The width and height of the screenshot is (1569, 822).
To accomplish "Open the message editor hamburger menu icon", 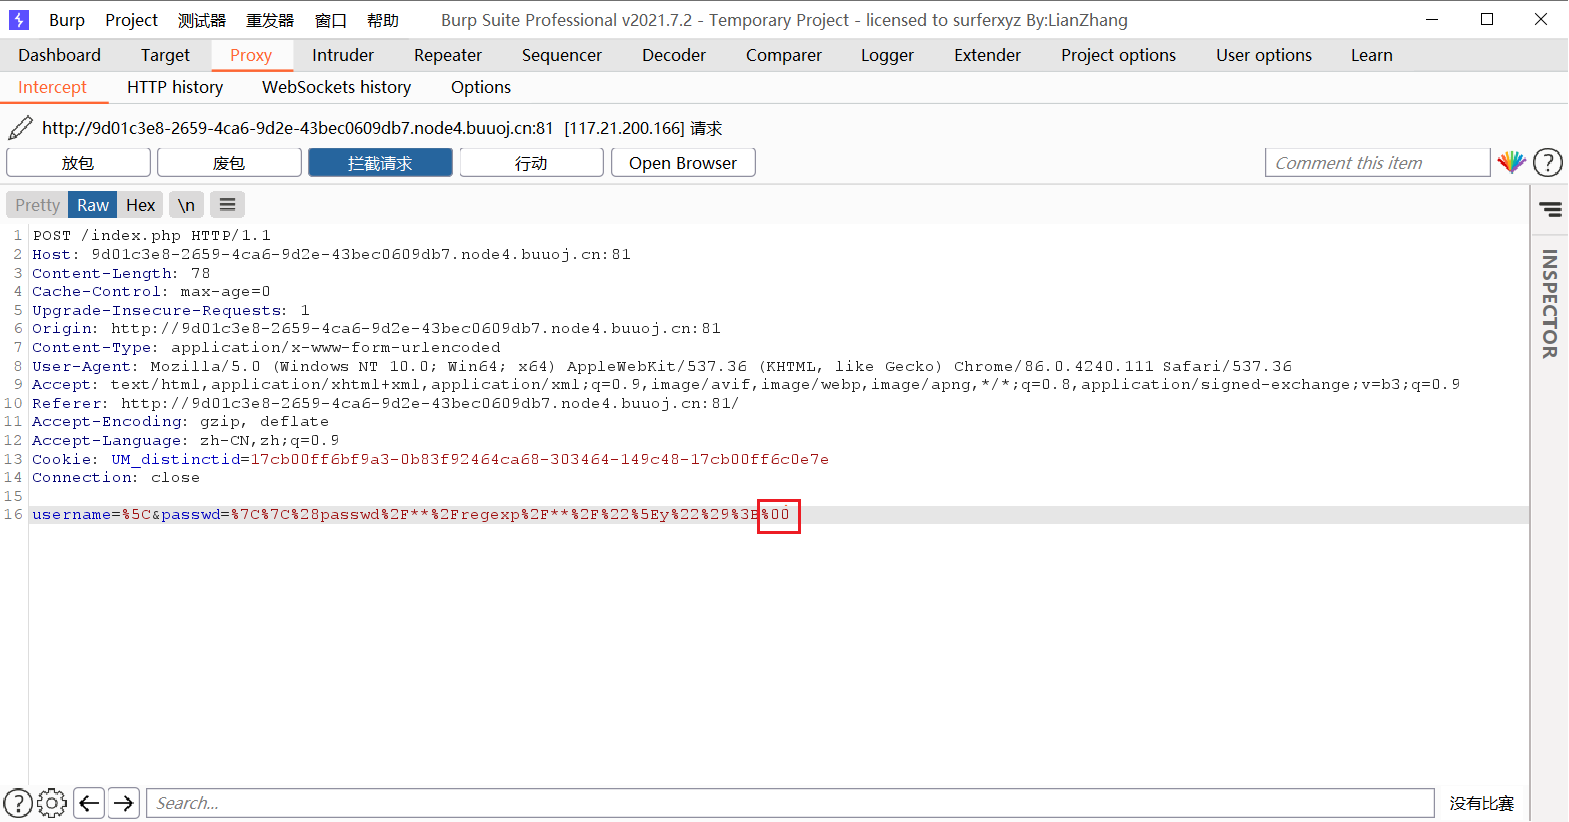I will [x=228, y=205].
